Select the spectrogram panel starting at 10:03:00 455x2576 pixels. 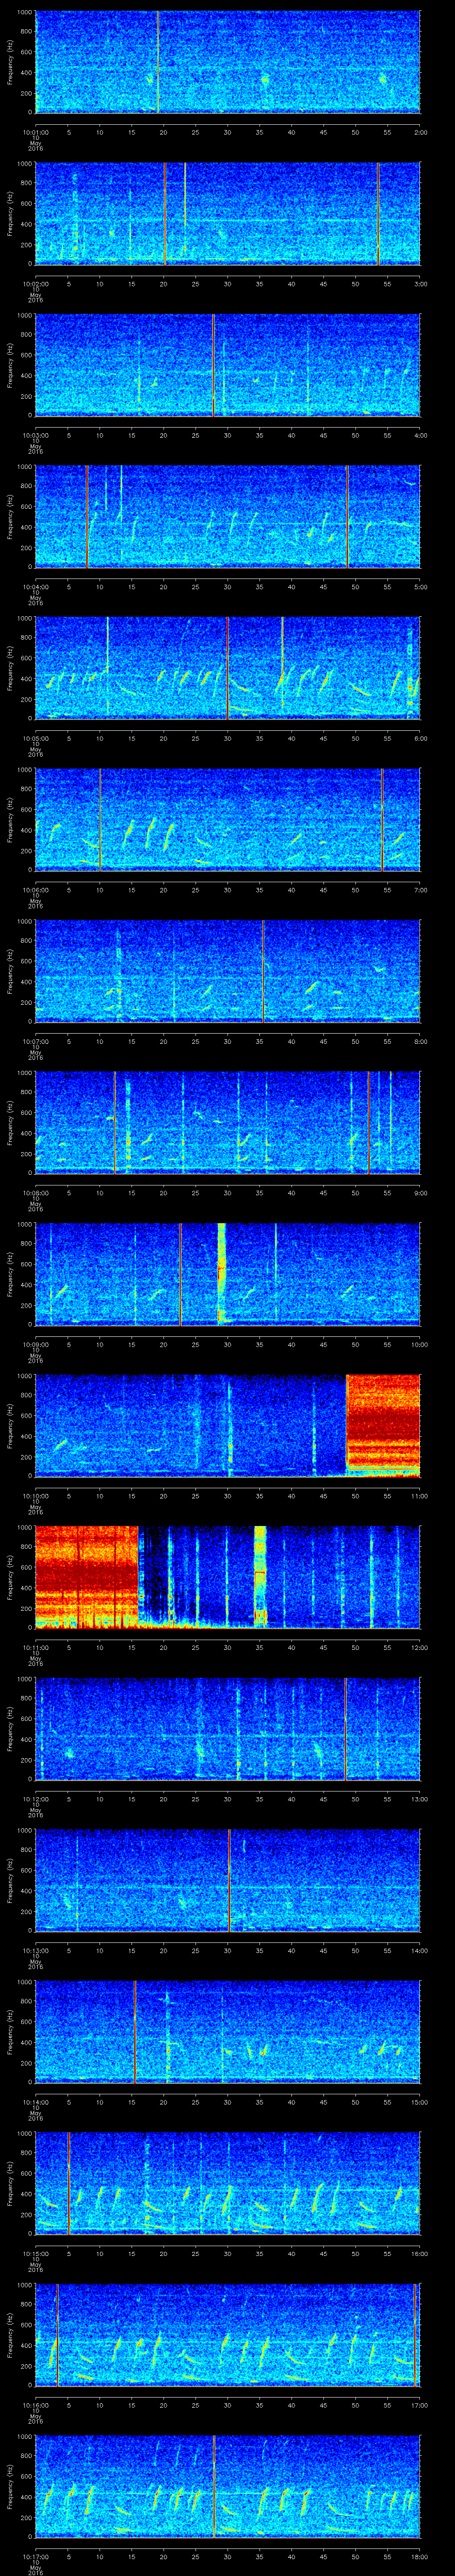tap(228, 364)
